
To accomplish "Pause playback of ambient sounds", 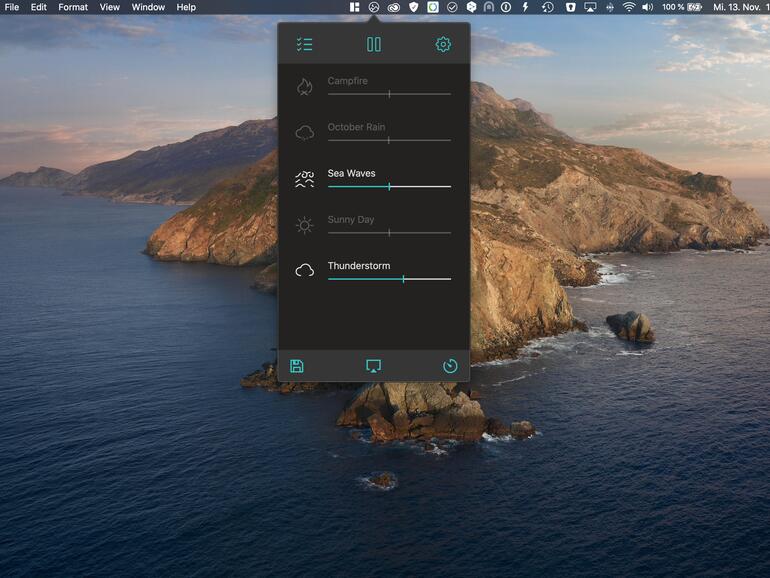I will pos(374,45).
